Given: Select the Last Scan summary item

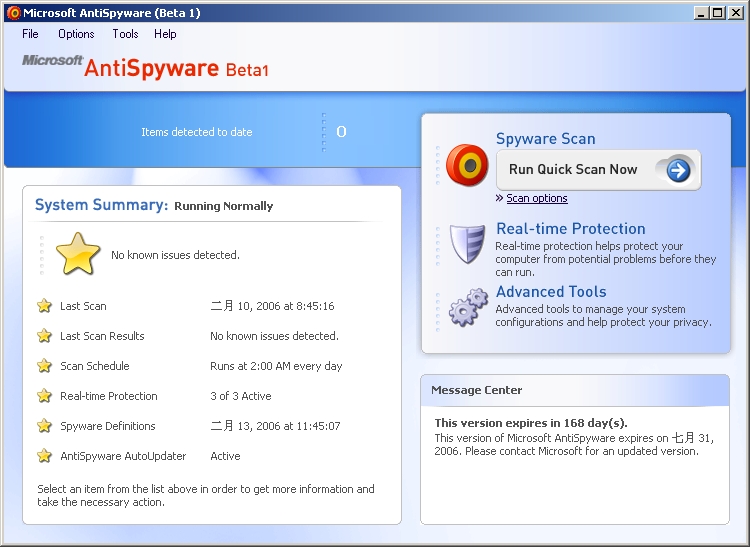Looking at the screenshot, I should coord(83,306).
